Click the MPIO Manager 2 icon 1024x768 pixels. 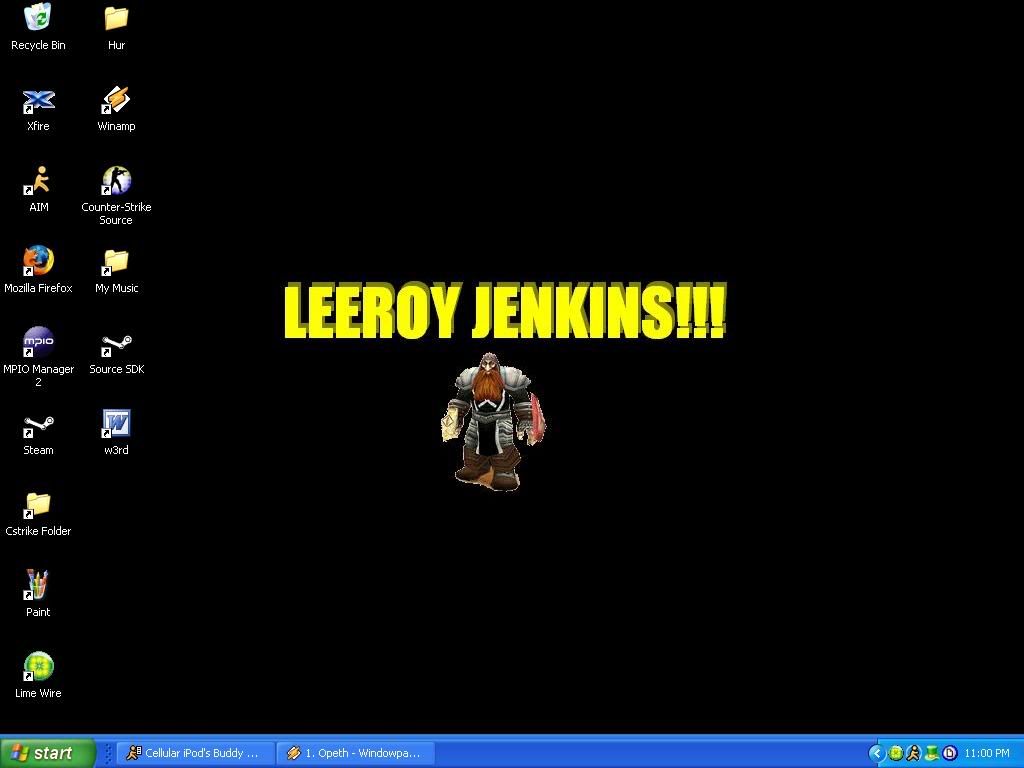pos(38,344)
